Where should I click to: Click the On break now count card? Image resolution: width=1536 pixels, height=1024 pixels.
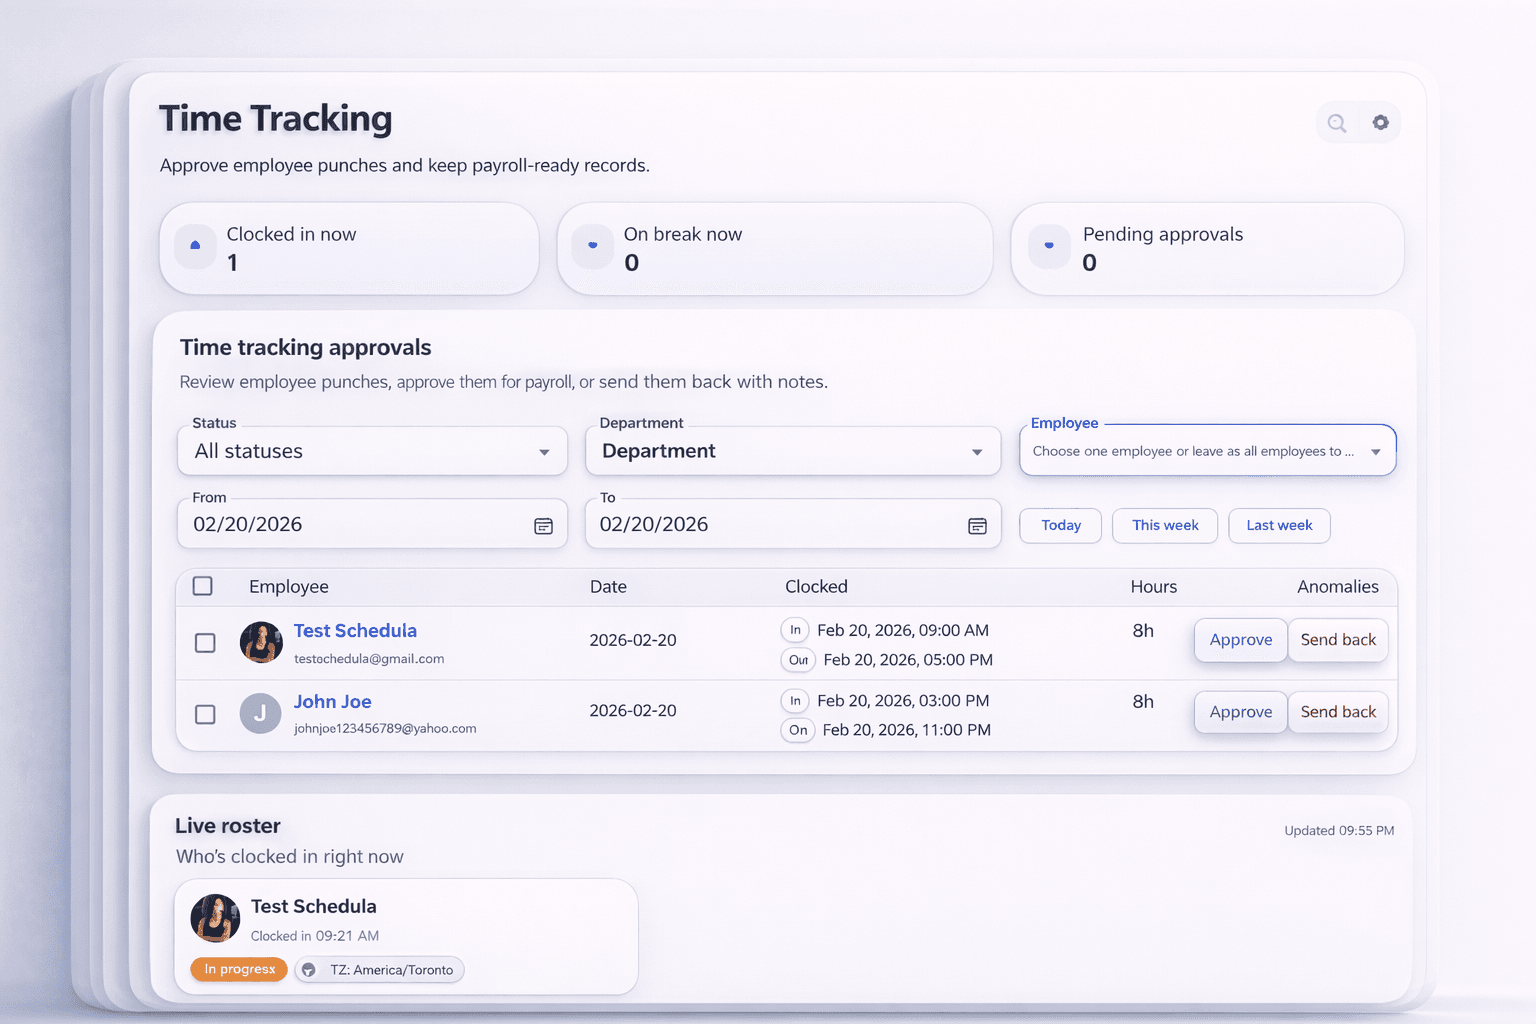pos(775,249)
